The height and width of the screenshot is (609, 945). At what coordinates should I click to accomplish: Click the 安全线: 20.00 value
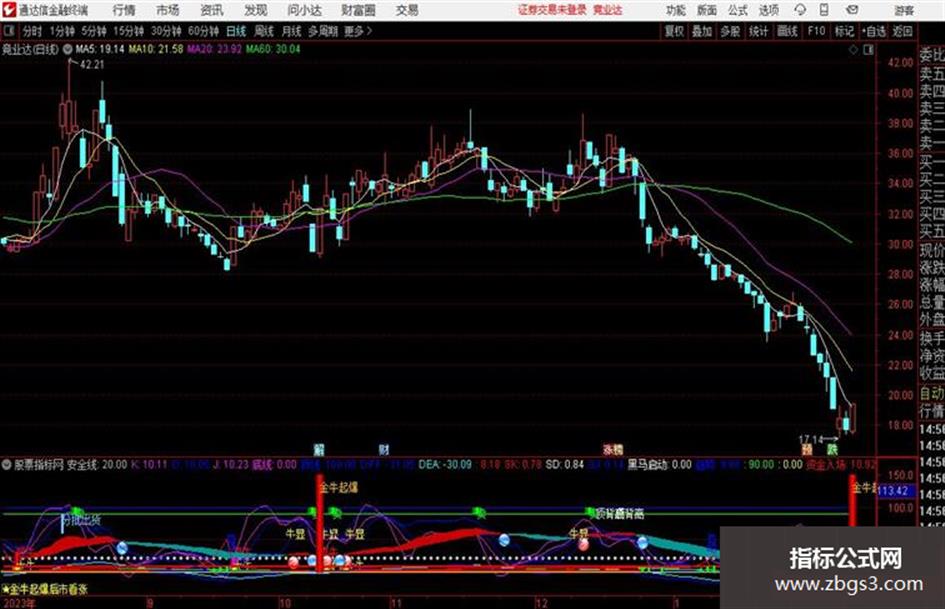click(x=96, y=465)
